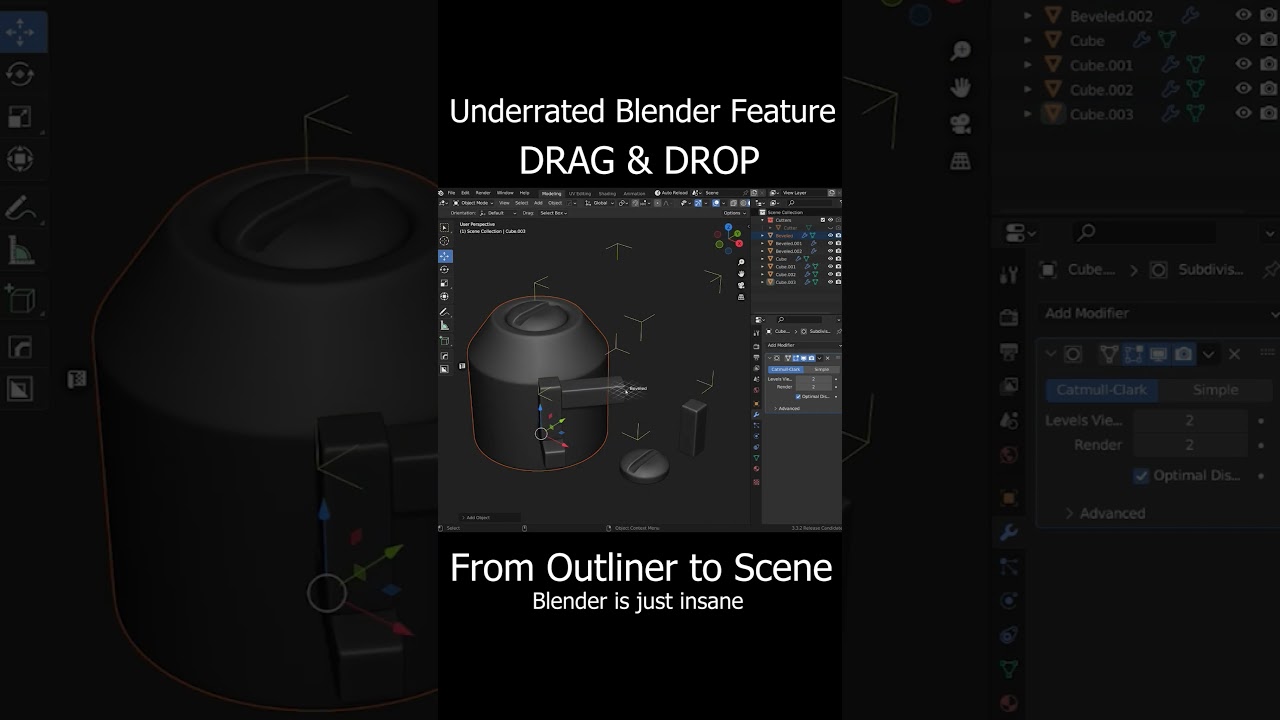Open the Render properties tab
This screenshot has height=720, width=1280.
coord(756,347)
